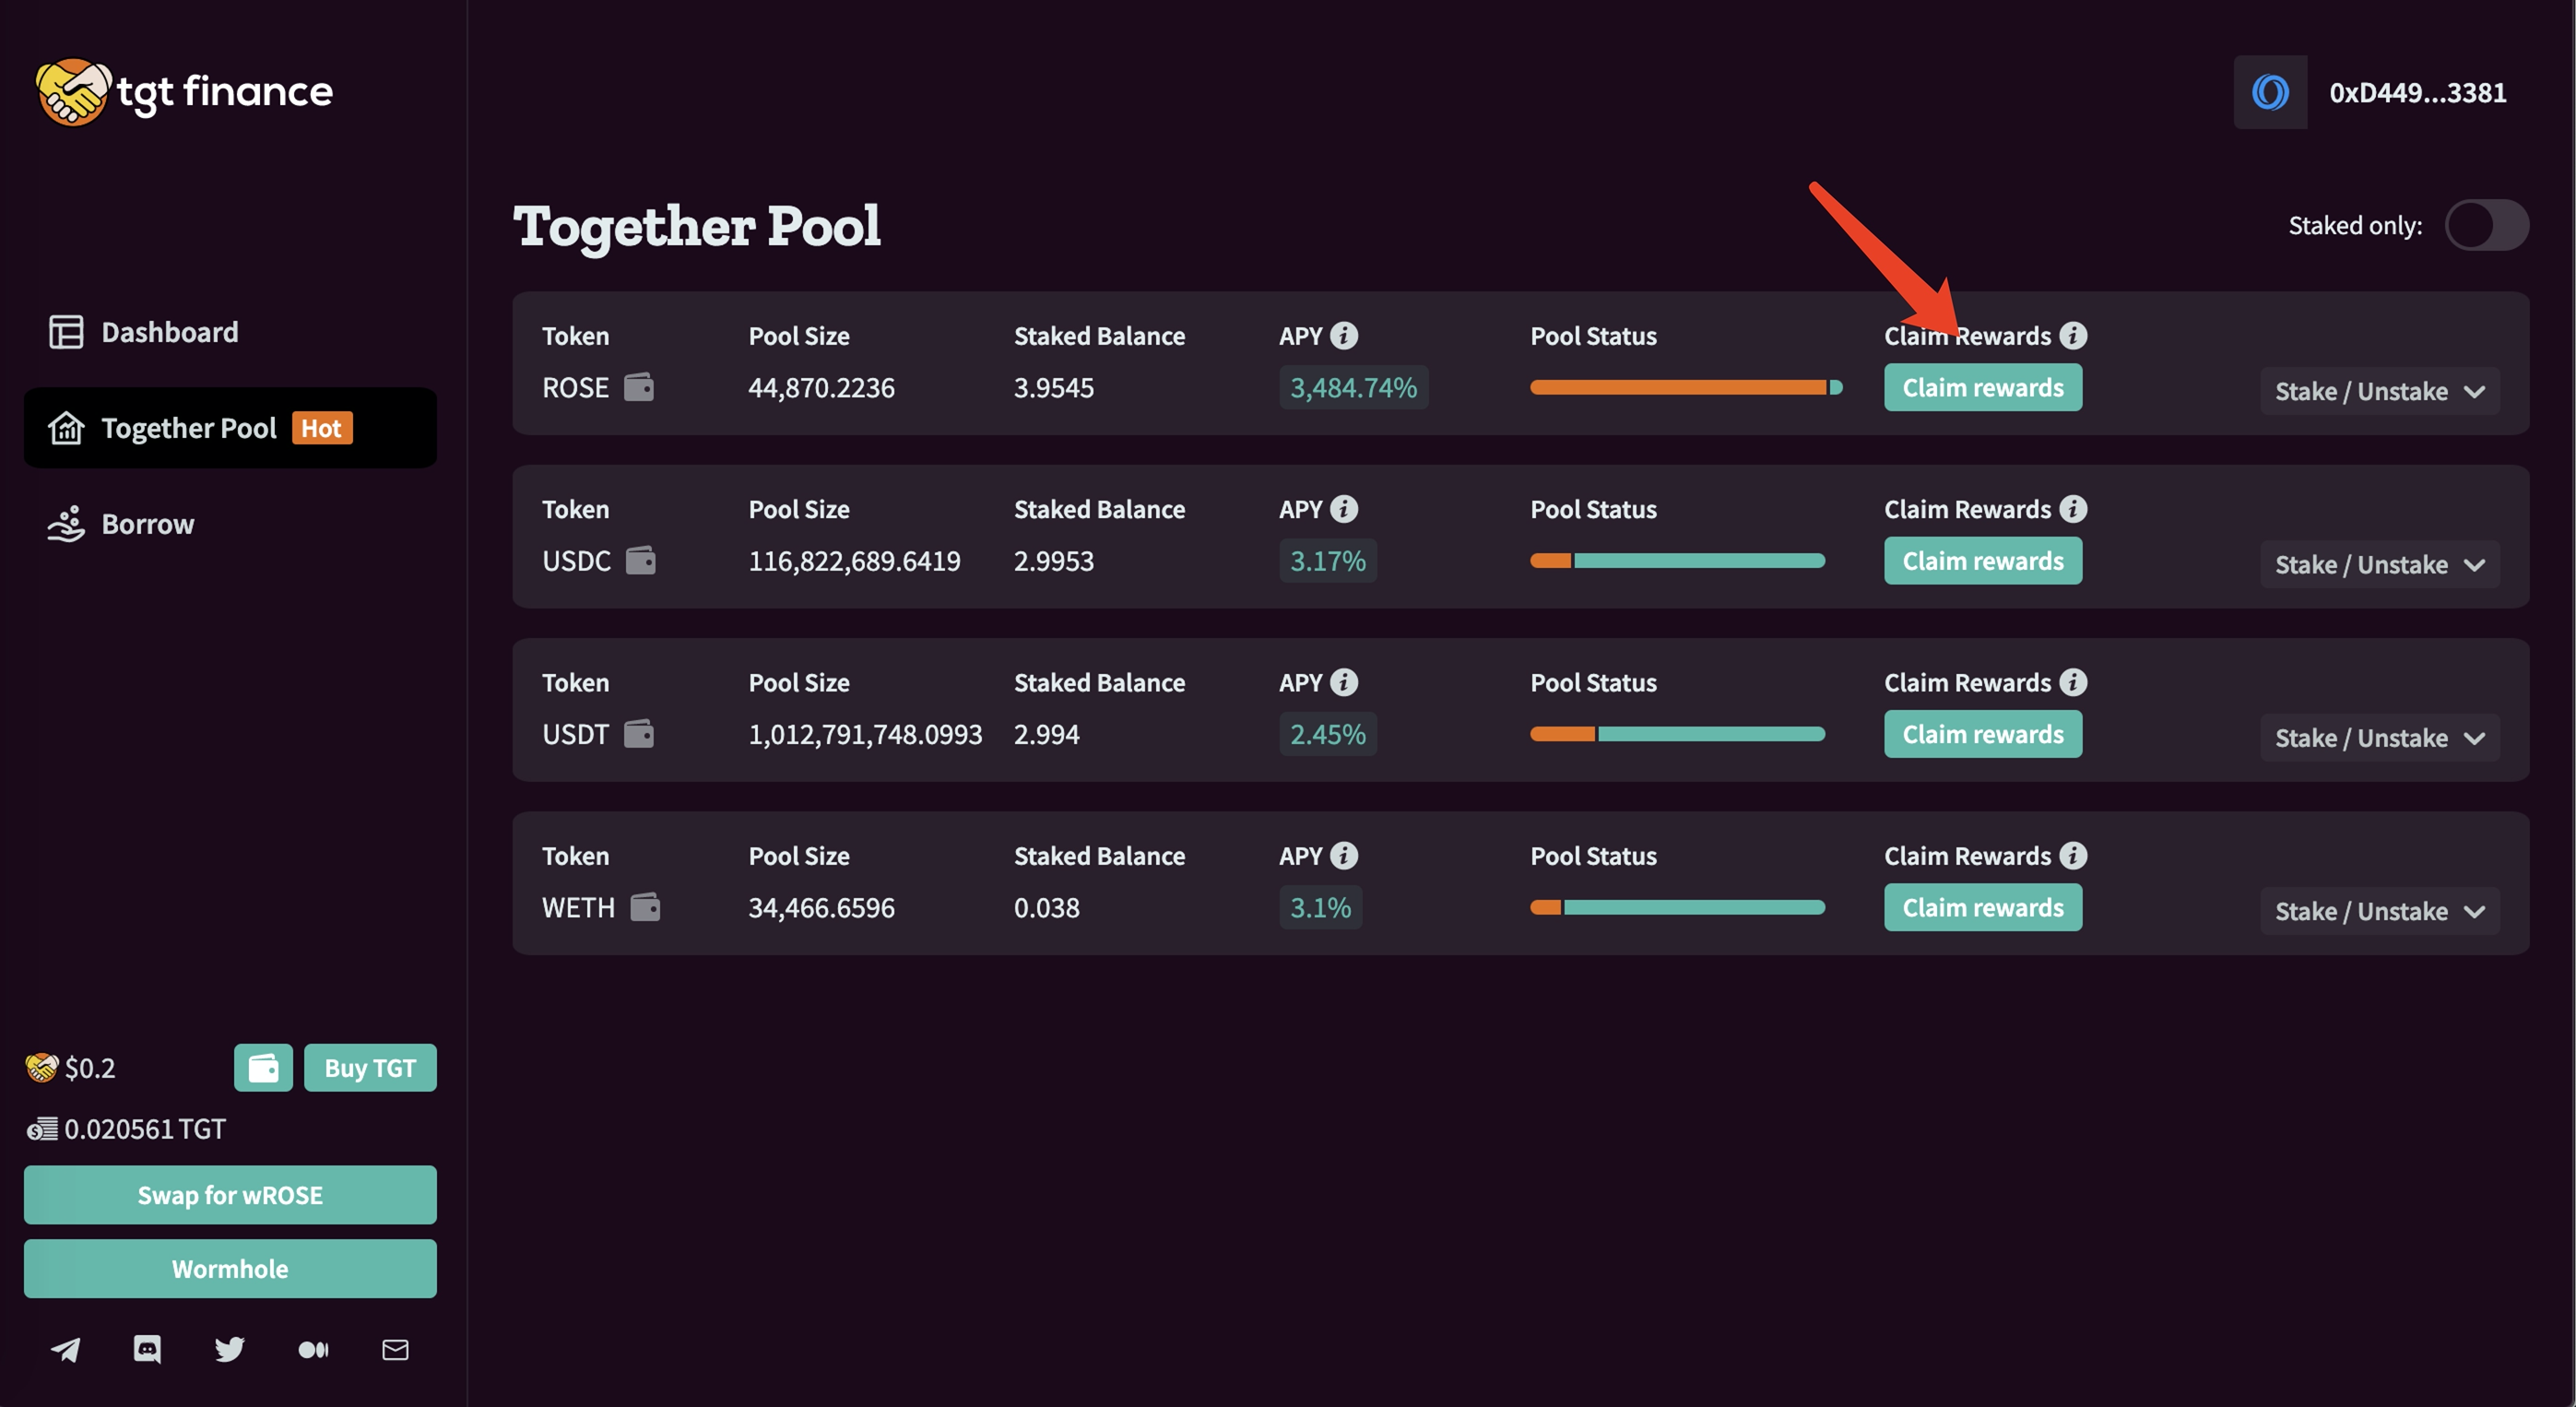Click the ROSE pool status bar
The image size is (2576, 1407).
click(1685, 388)
